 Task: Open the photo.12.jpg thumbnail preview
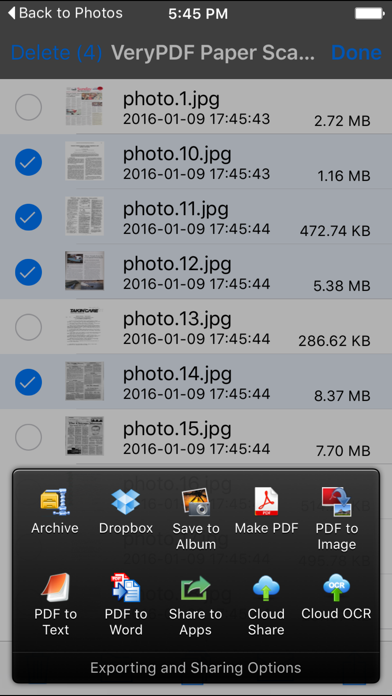(x=84, y=271)
